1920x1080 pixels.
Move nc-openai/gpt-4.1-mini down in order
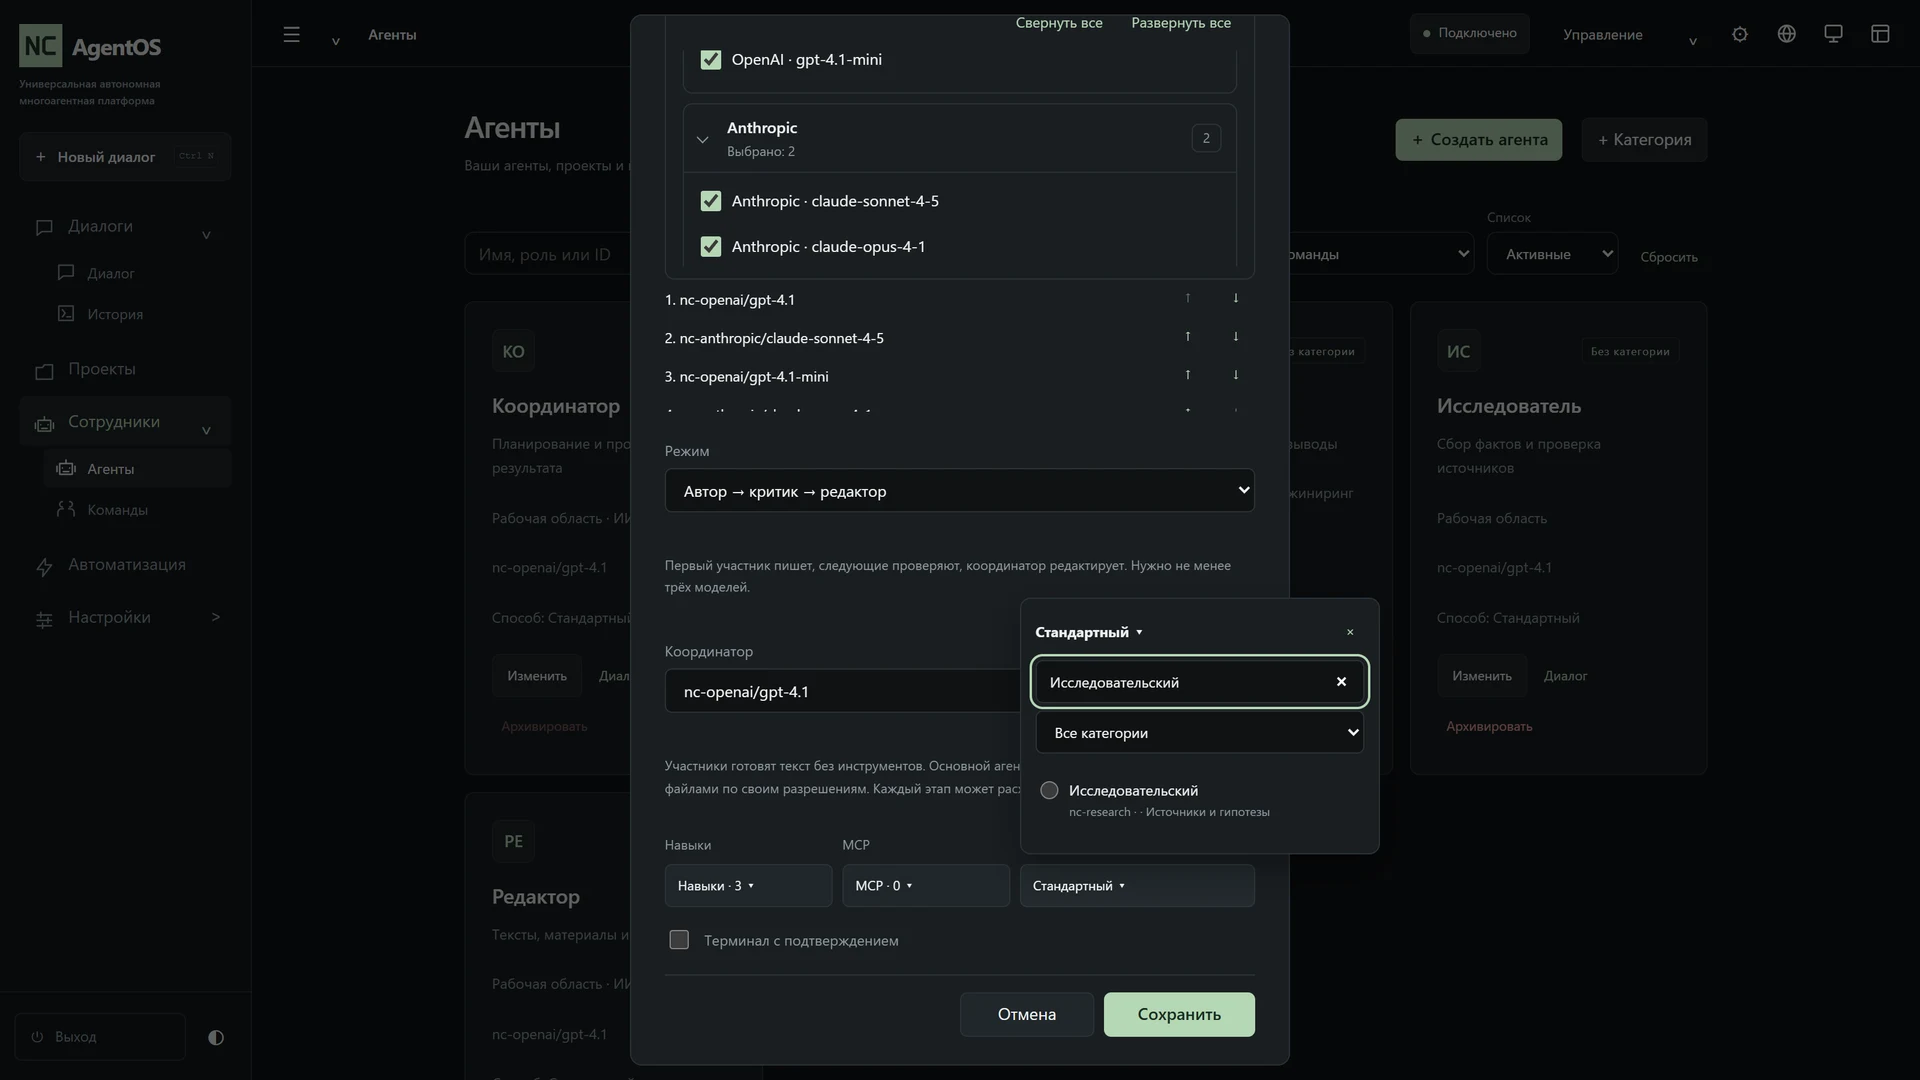[x=1236, y=375]
